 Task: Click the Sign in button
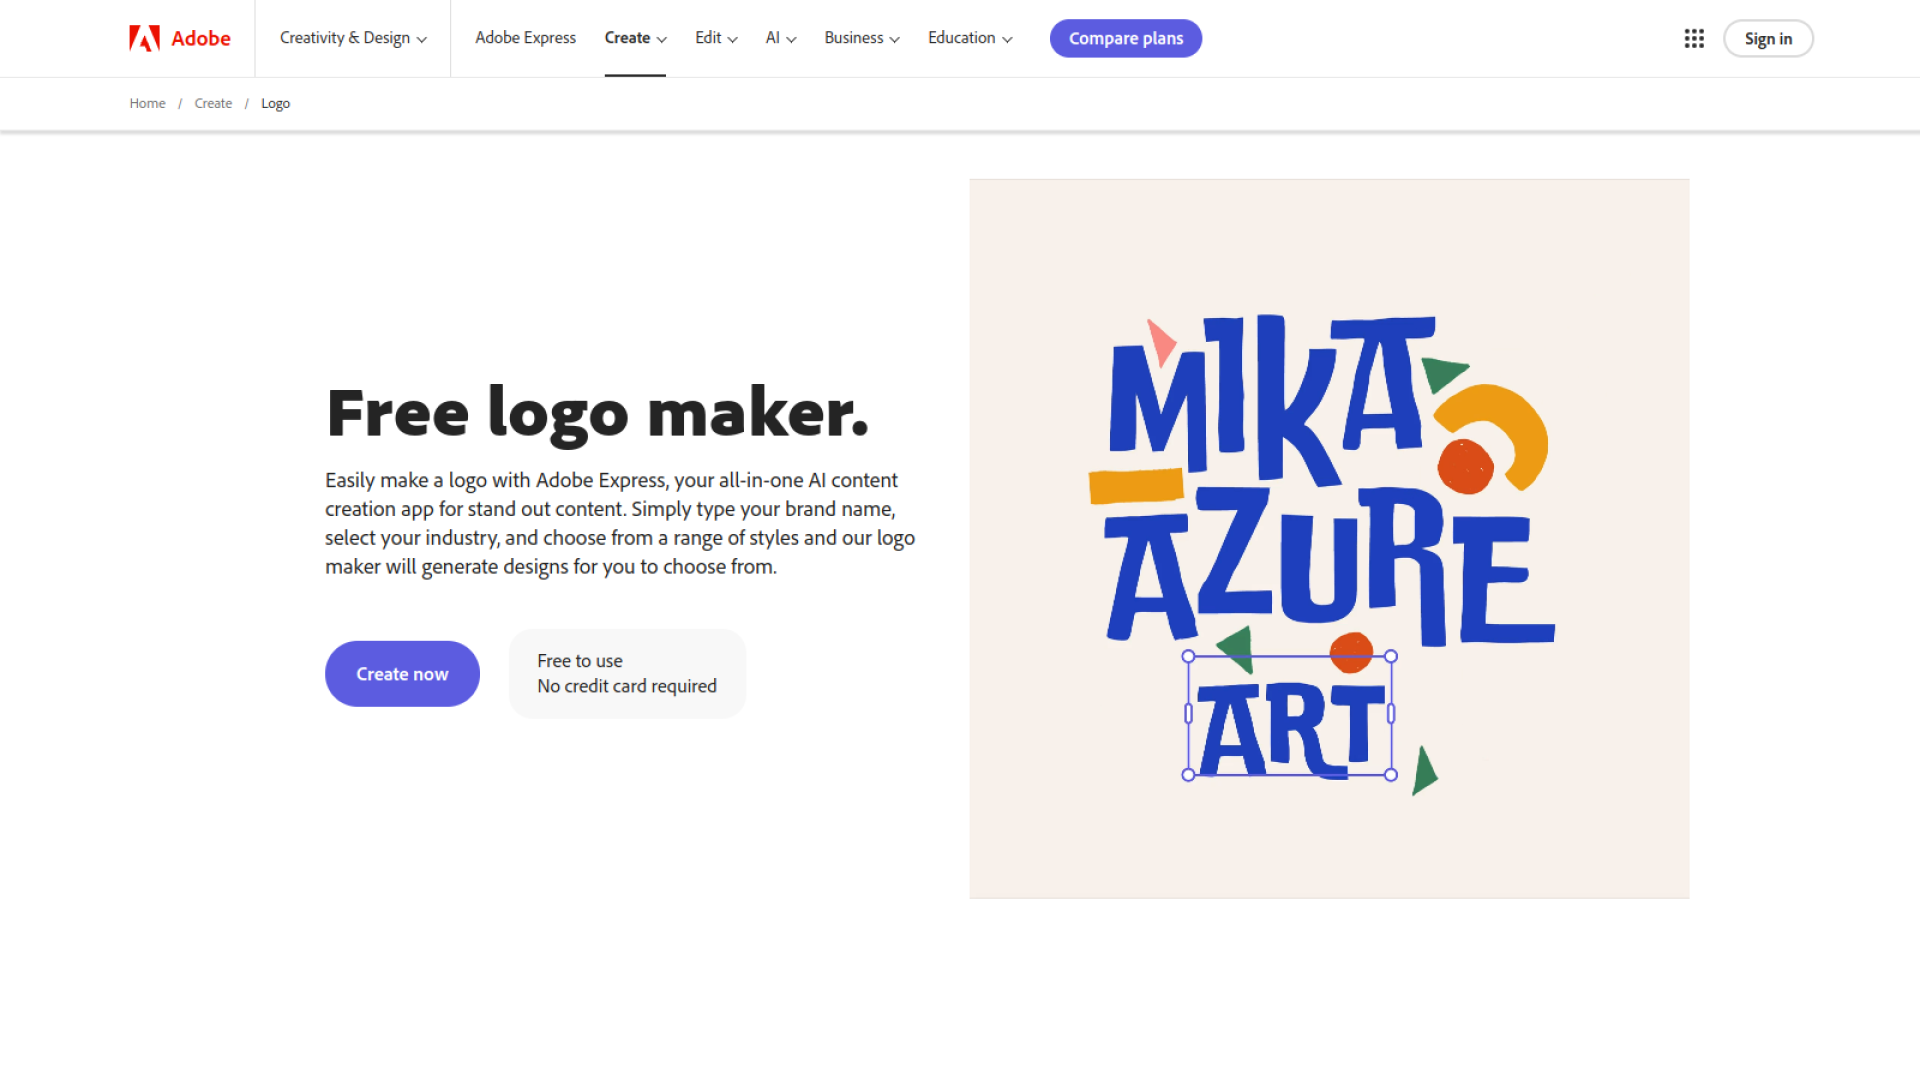pos(1767,38)
